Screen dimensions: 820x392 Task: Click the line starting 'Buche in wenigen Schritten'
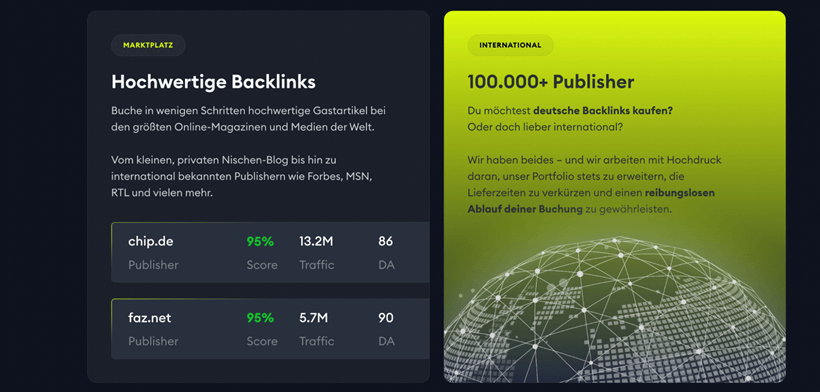(248, 111)
